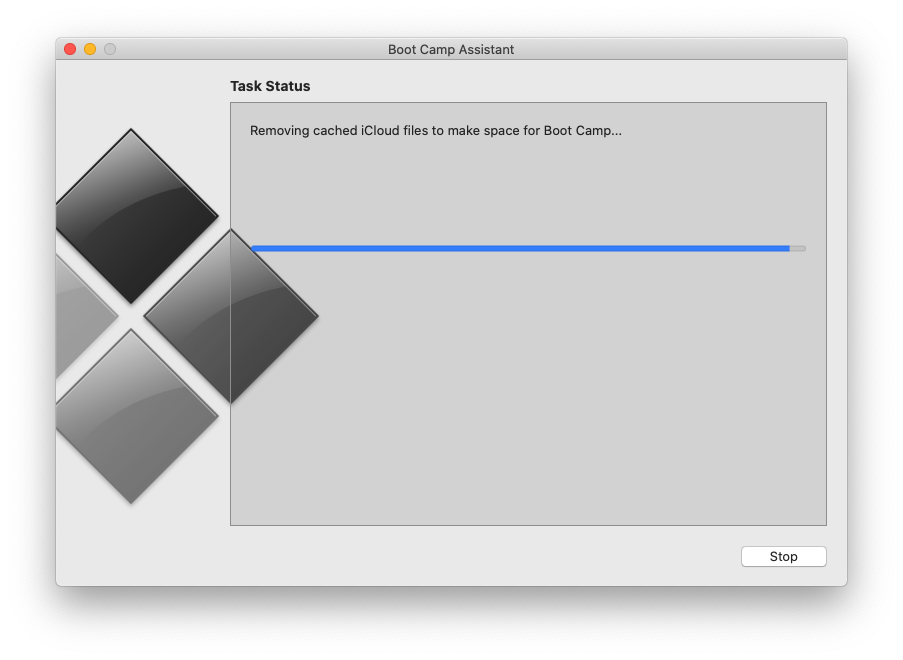Click the 'Boot Camp Assistant' window title
Image resolution: width=903 pixels, height=660 pixels.
(x=451, y=50)
